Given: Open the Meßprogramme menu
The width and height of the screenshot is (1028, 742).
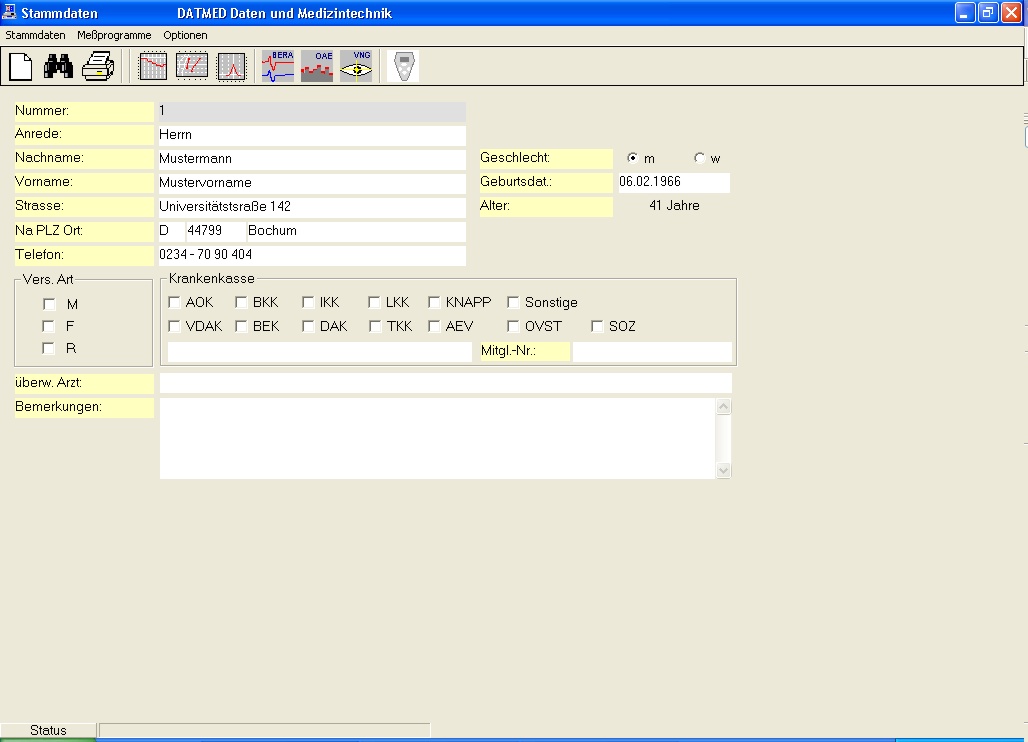Looking at the screenshot, I should 114,35.
